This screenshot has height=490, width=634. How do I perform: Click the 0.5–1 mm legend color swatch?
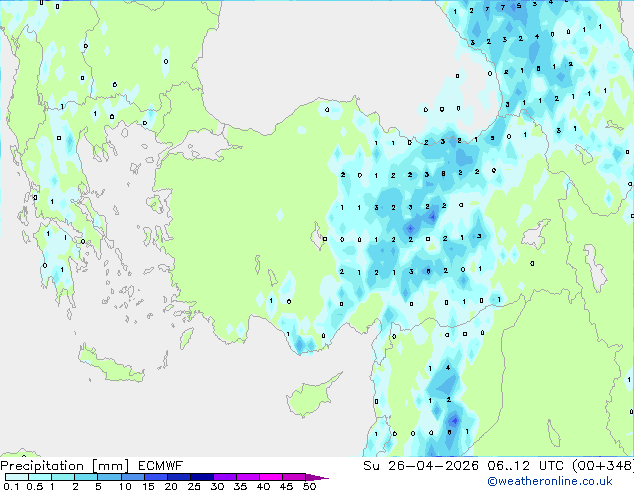pos(40,477)
